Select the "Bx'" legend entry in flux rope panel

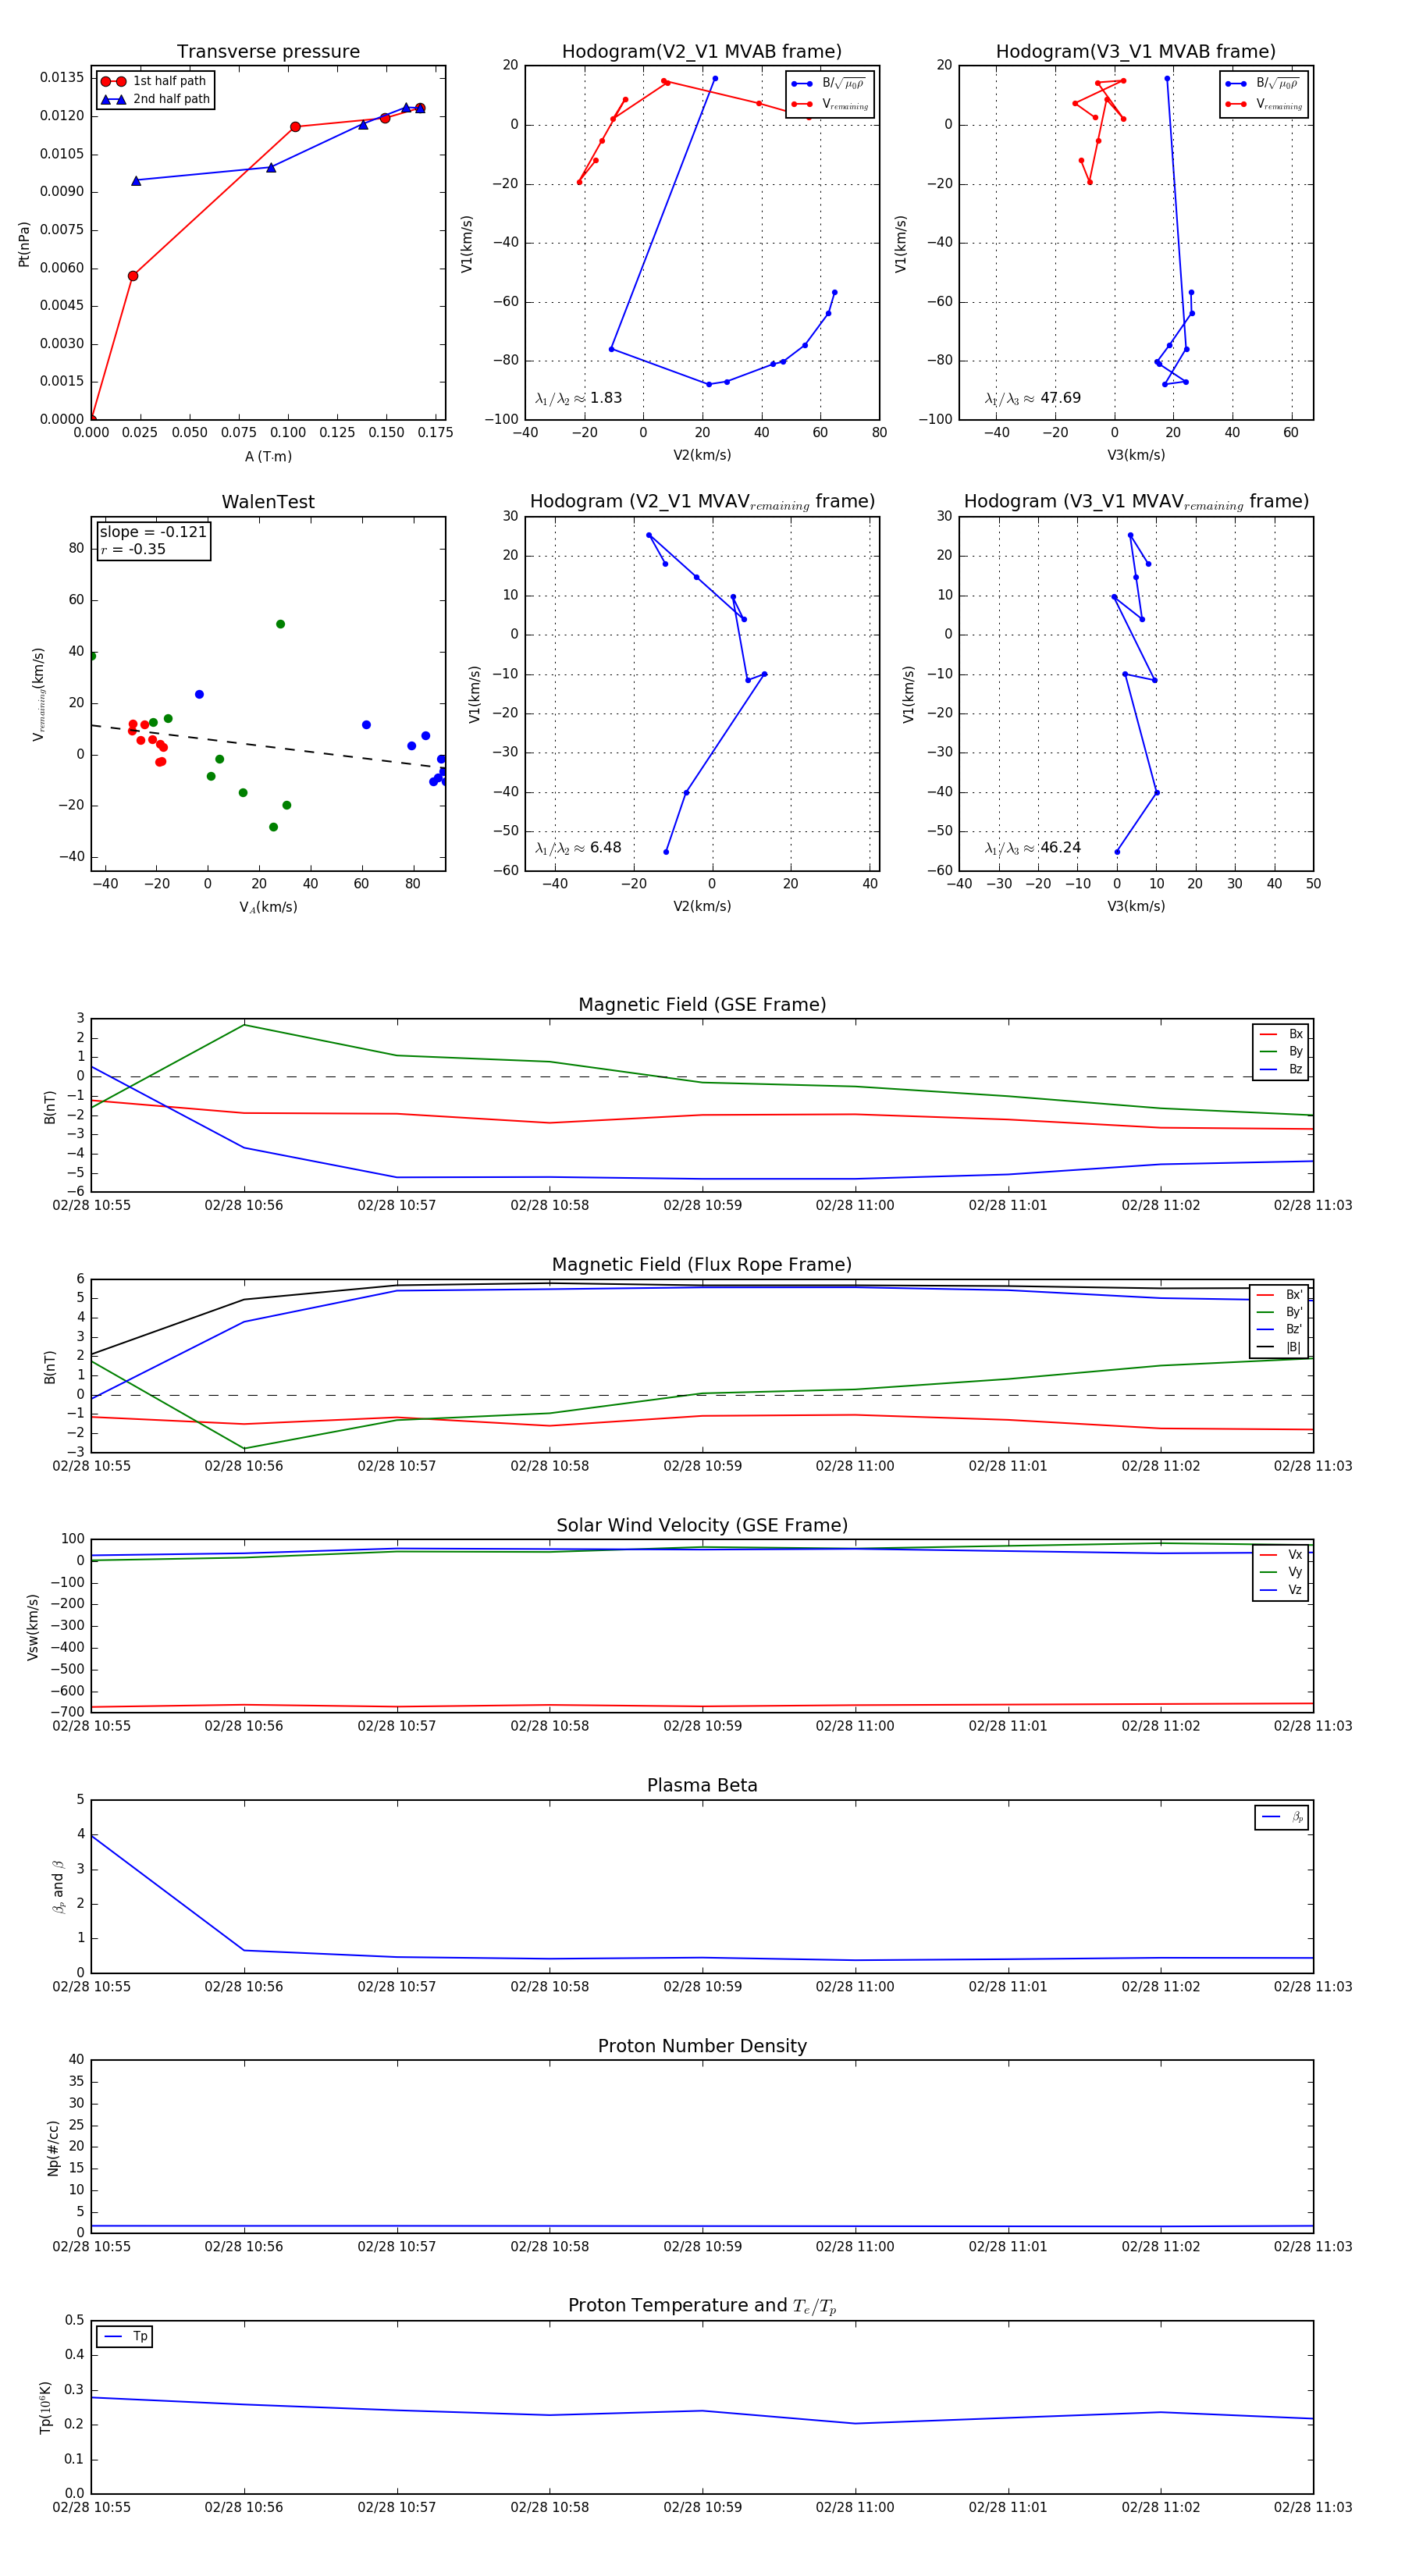pos(1279,1294)
